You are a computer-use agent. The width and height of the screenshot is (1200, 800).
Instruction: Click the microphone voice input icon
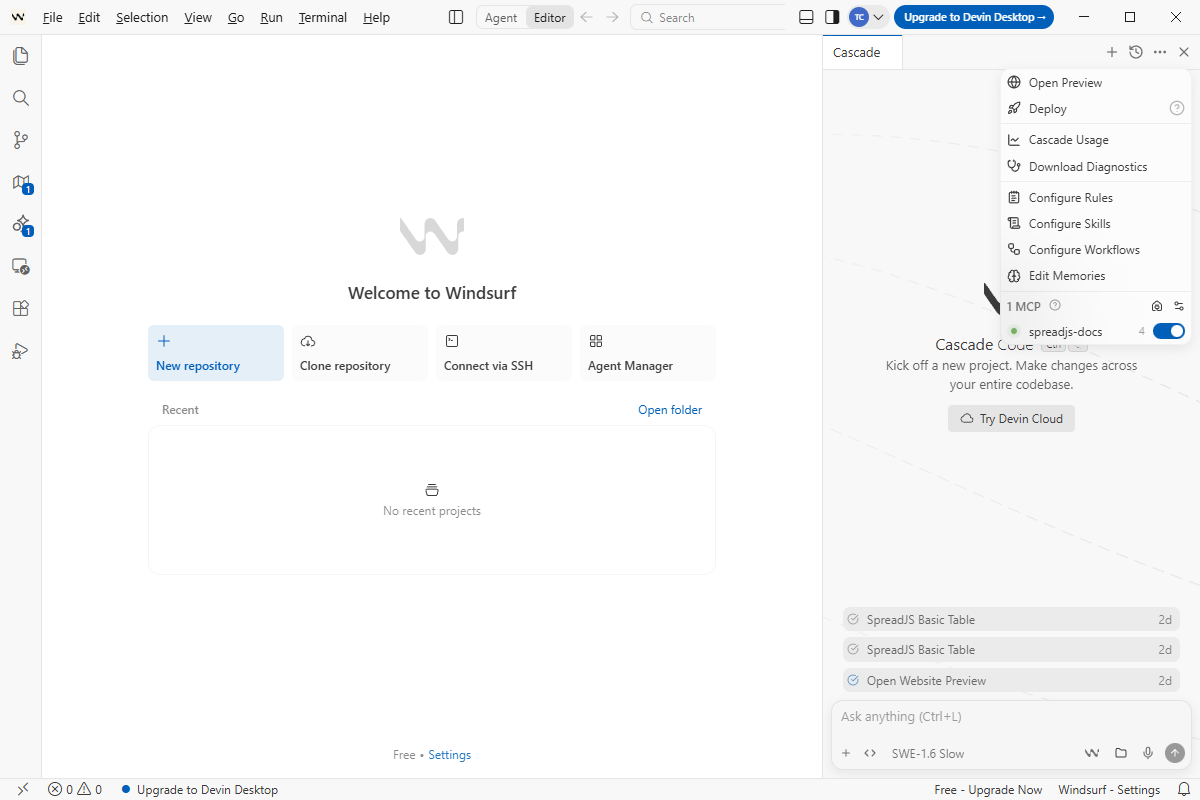[x=1148, y=753]
